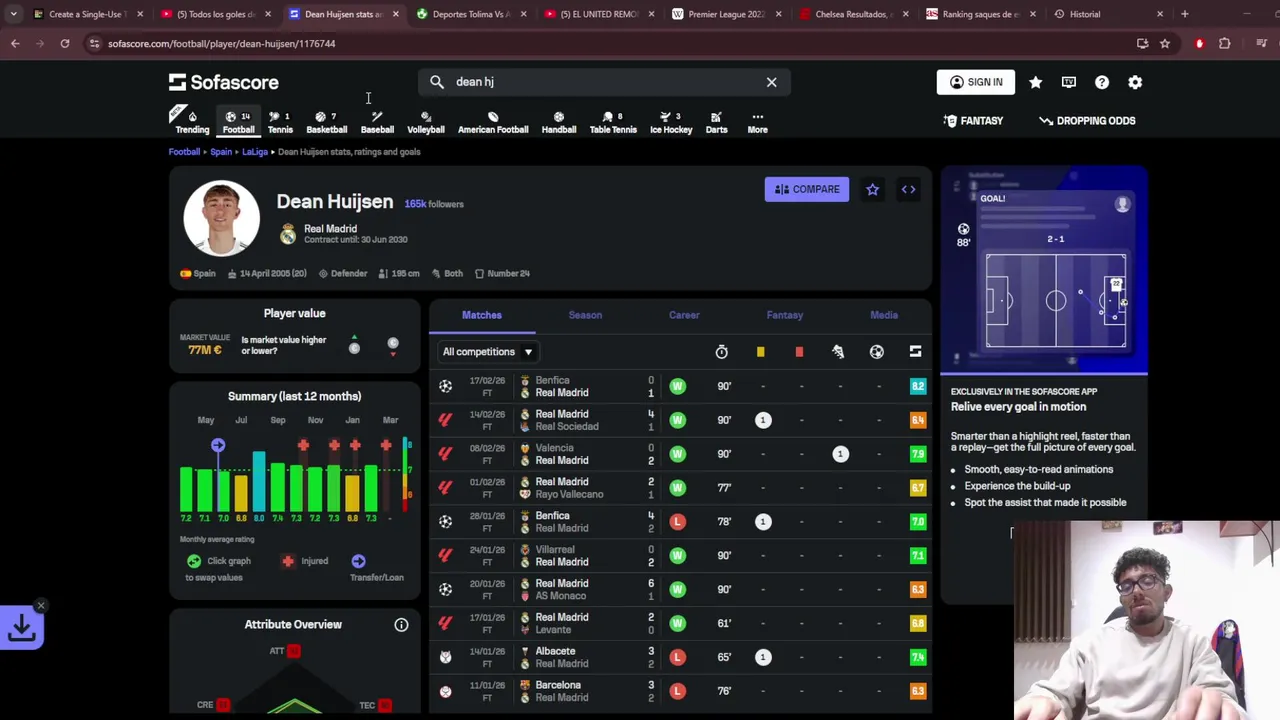This screenshot has height=720, width=1280.
Task: Select the Tennis sport icon
Action: pos(280,122)
